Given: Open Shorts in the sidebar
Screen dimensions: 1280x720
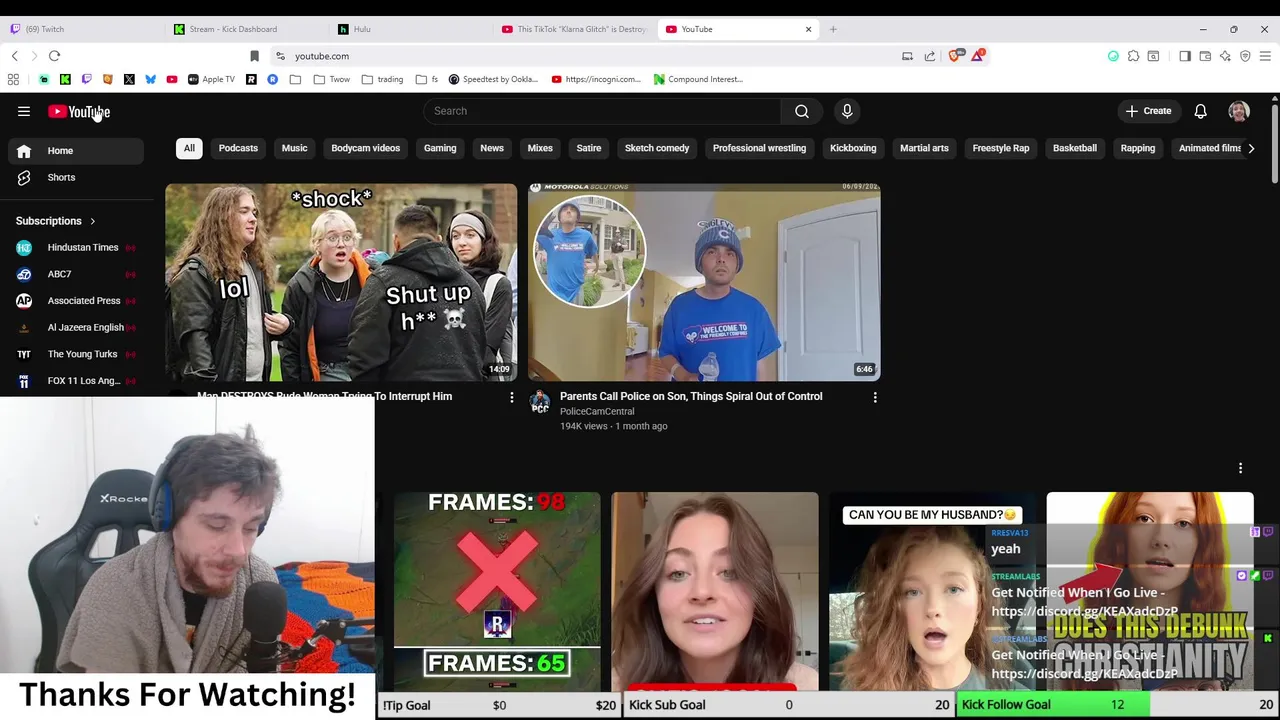Looking at the screenshot, I should click(75, 177).
